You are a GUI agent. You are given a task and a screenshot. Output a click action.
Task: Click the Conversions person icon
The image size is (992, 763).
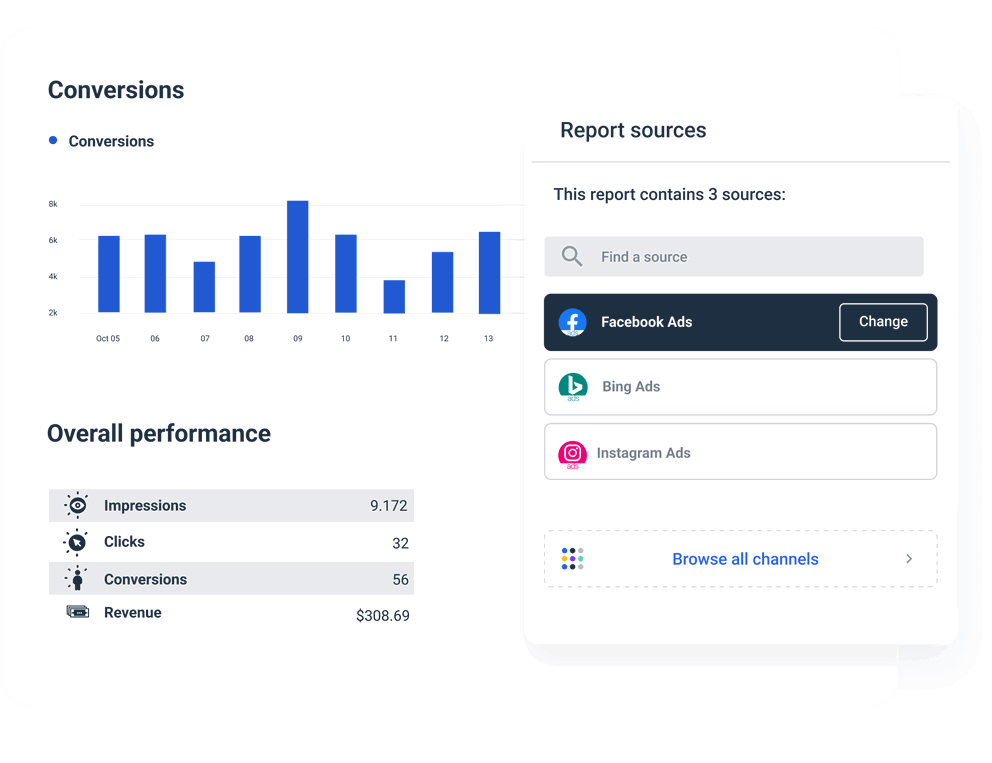[x=76, y=579]
